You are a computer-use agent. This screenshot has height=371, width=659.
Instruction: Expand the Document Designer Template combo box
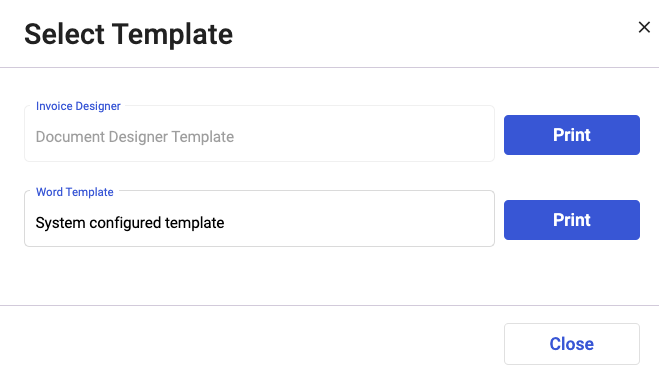(x=259, y=134)
